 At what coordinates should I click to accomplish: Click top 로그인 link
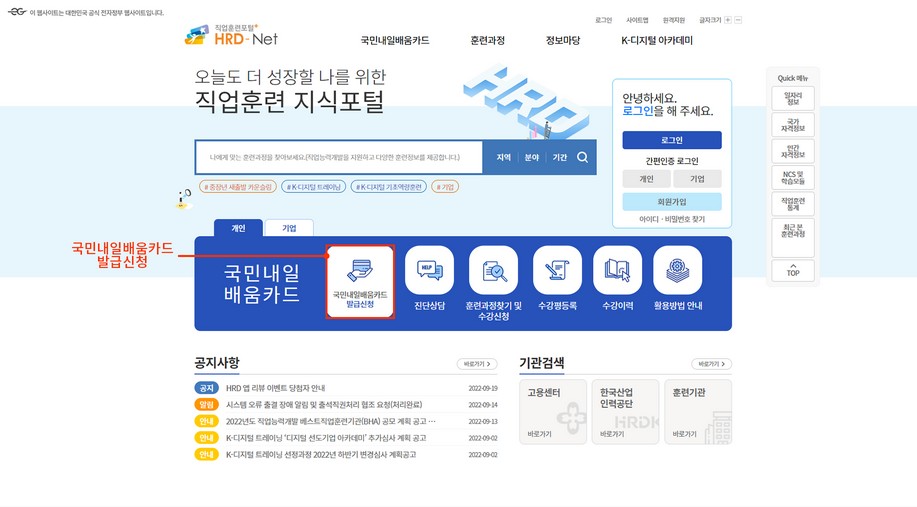coord(604,20)
